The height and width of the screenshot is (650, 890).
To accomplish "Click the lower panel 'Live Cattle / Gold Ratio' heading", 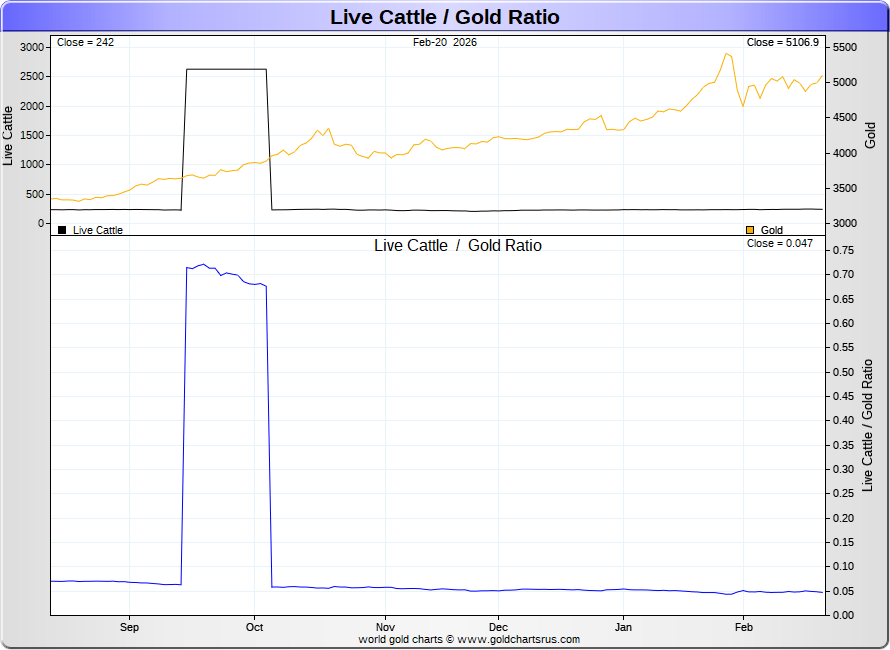I will [x=458, y=246].
